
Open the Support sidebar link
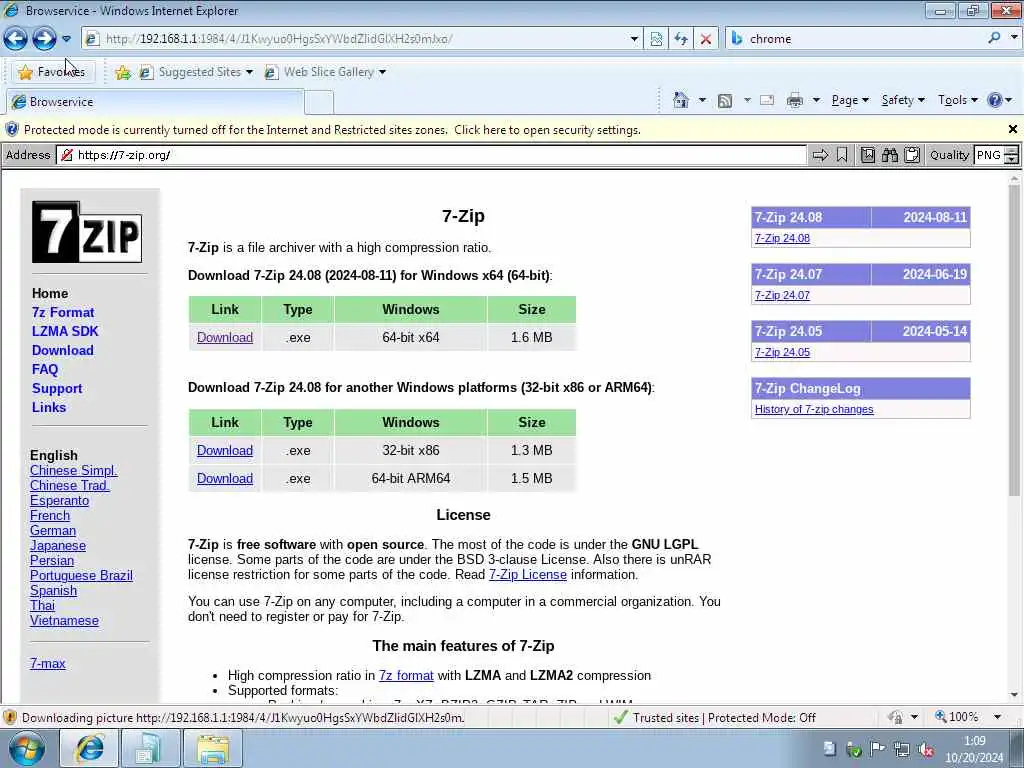point(57,389)
